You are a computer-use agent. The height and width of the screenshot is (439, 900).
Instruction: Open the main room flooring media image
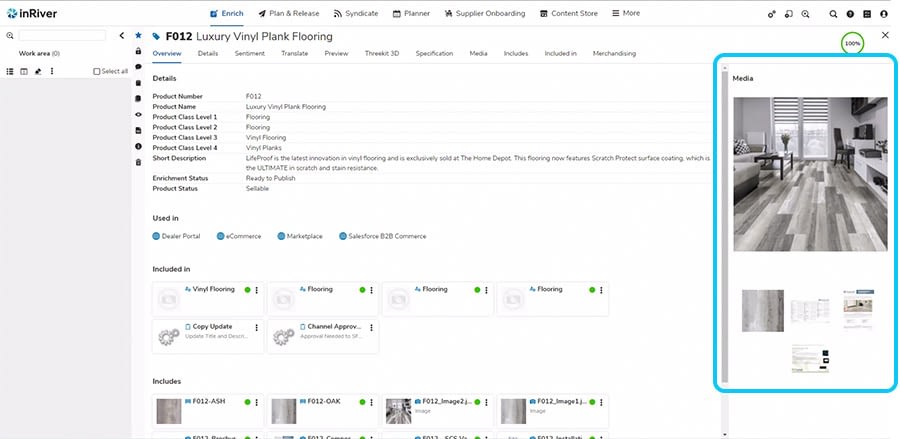click(810, 174)
